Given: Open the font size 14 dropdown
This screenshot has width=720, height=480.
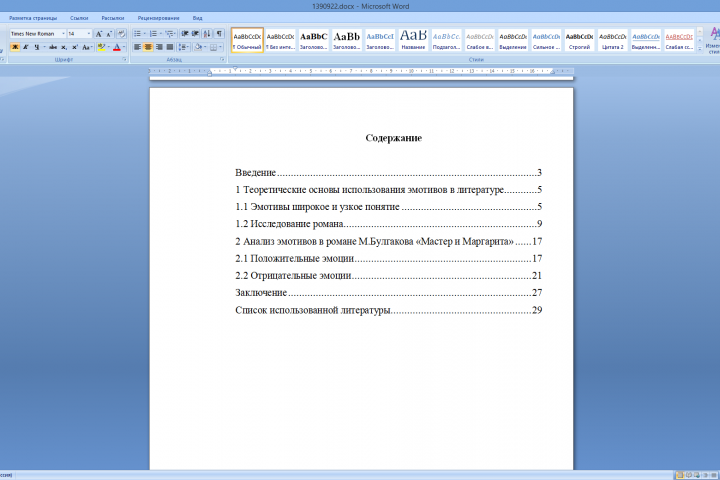Looking at the screenshot, I should (x=89, y=34).
